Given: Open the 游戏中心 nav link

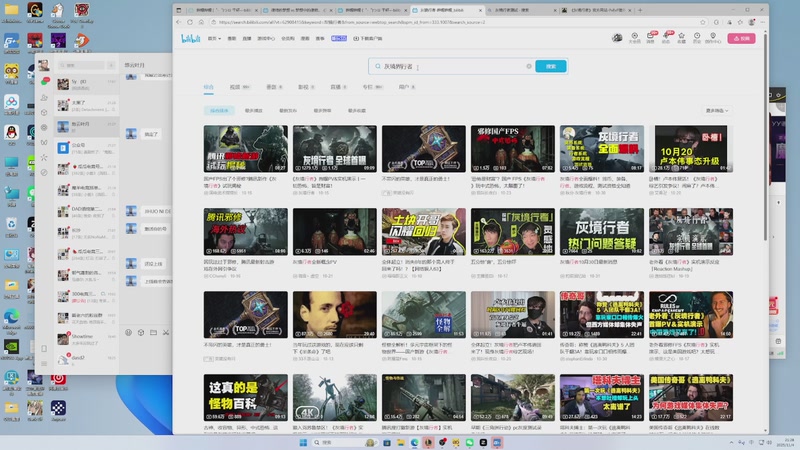Looking at the screenshot, I should [x=266, y=38].
